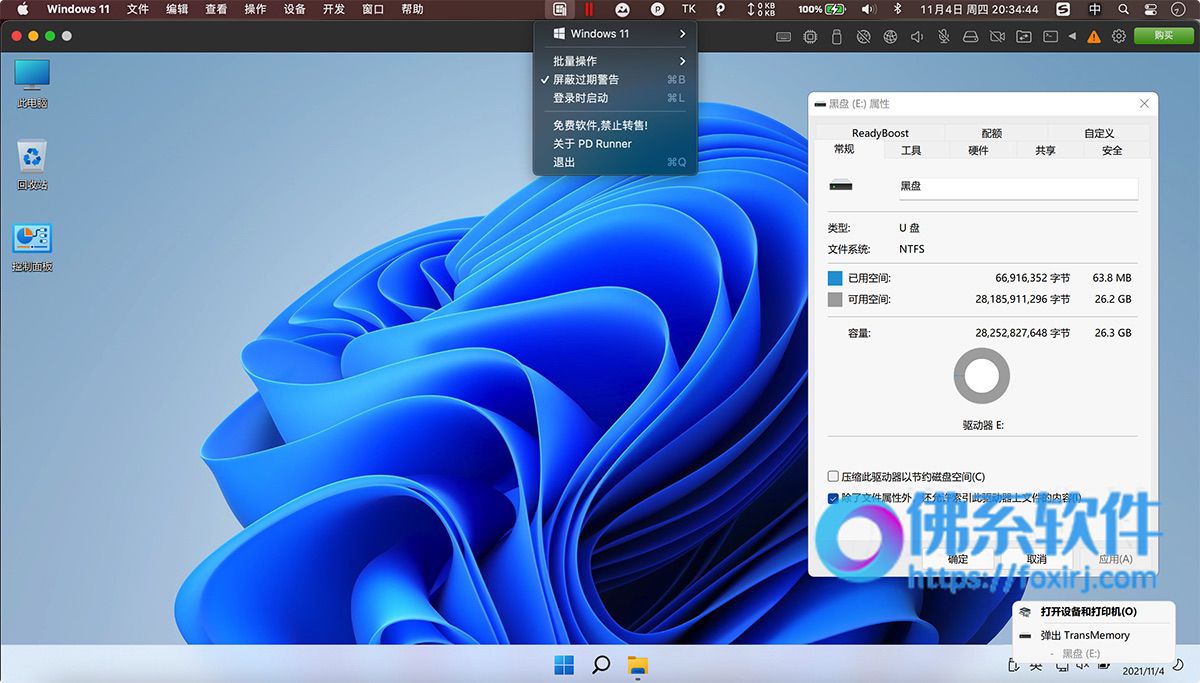Open the battery 100% status menu
Screen dimensions: 1200x683
pyautogui.click(x=822, y=9)
